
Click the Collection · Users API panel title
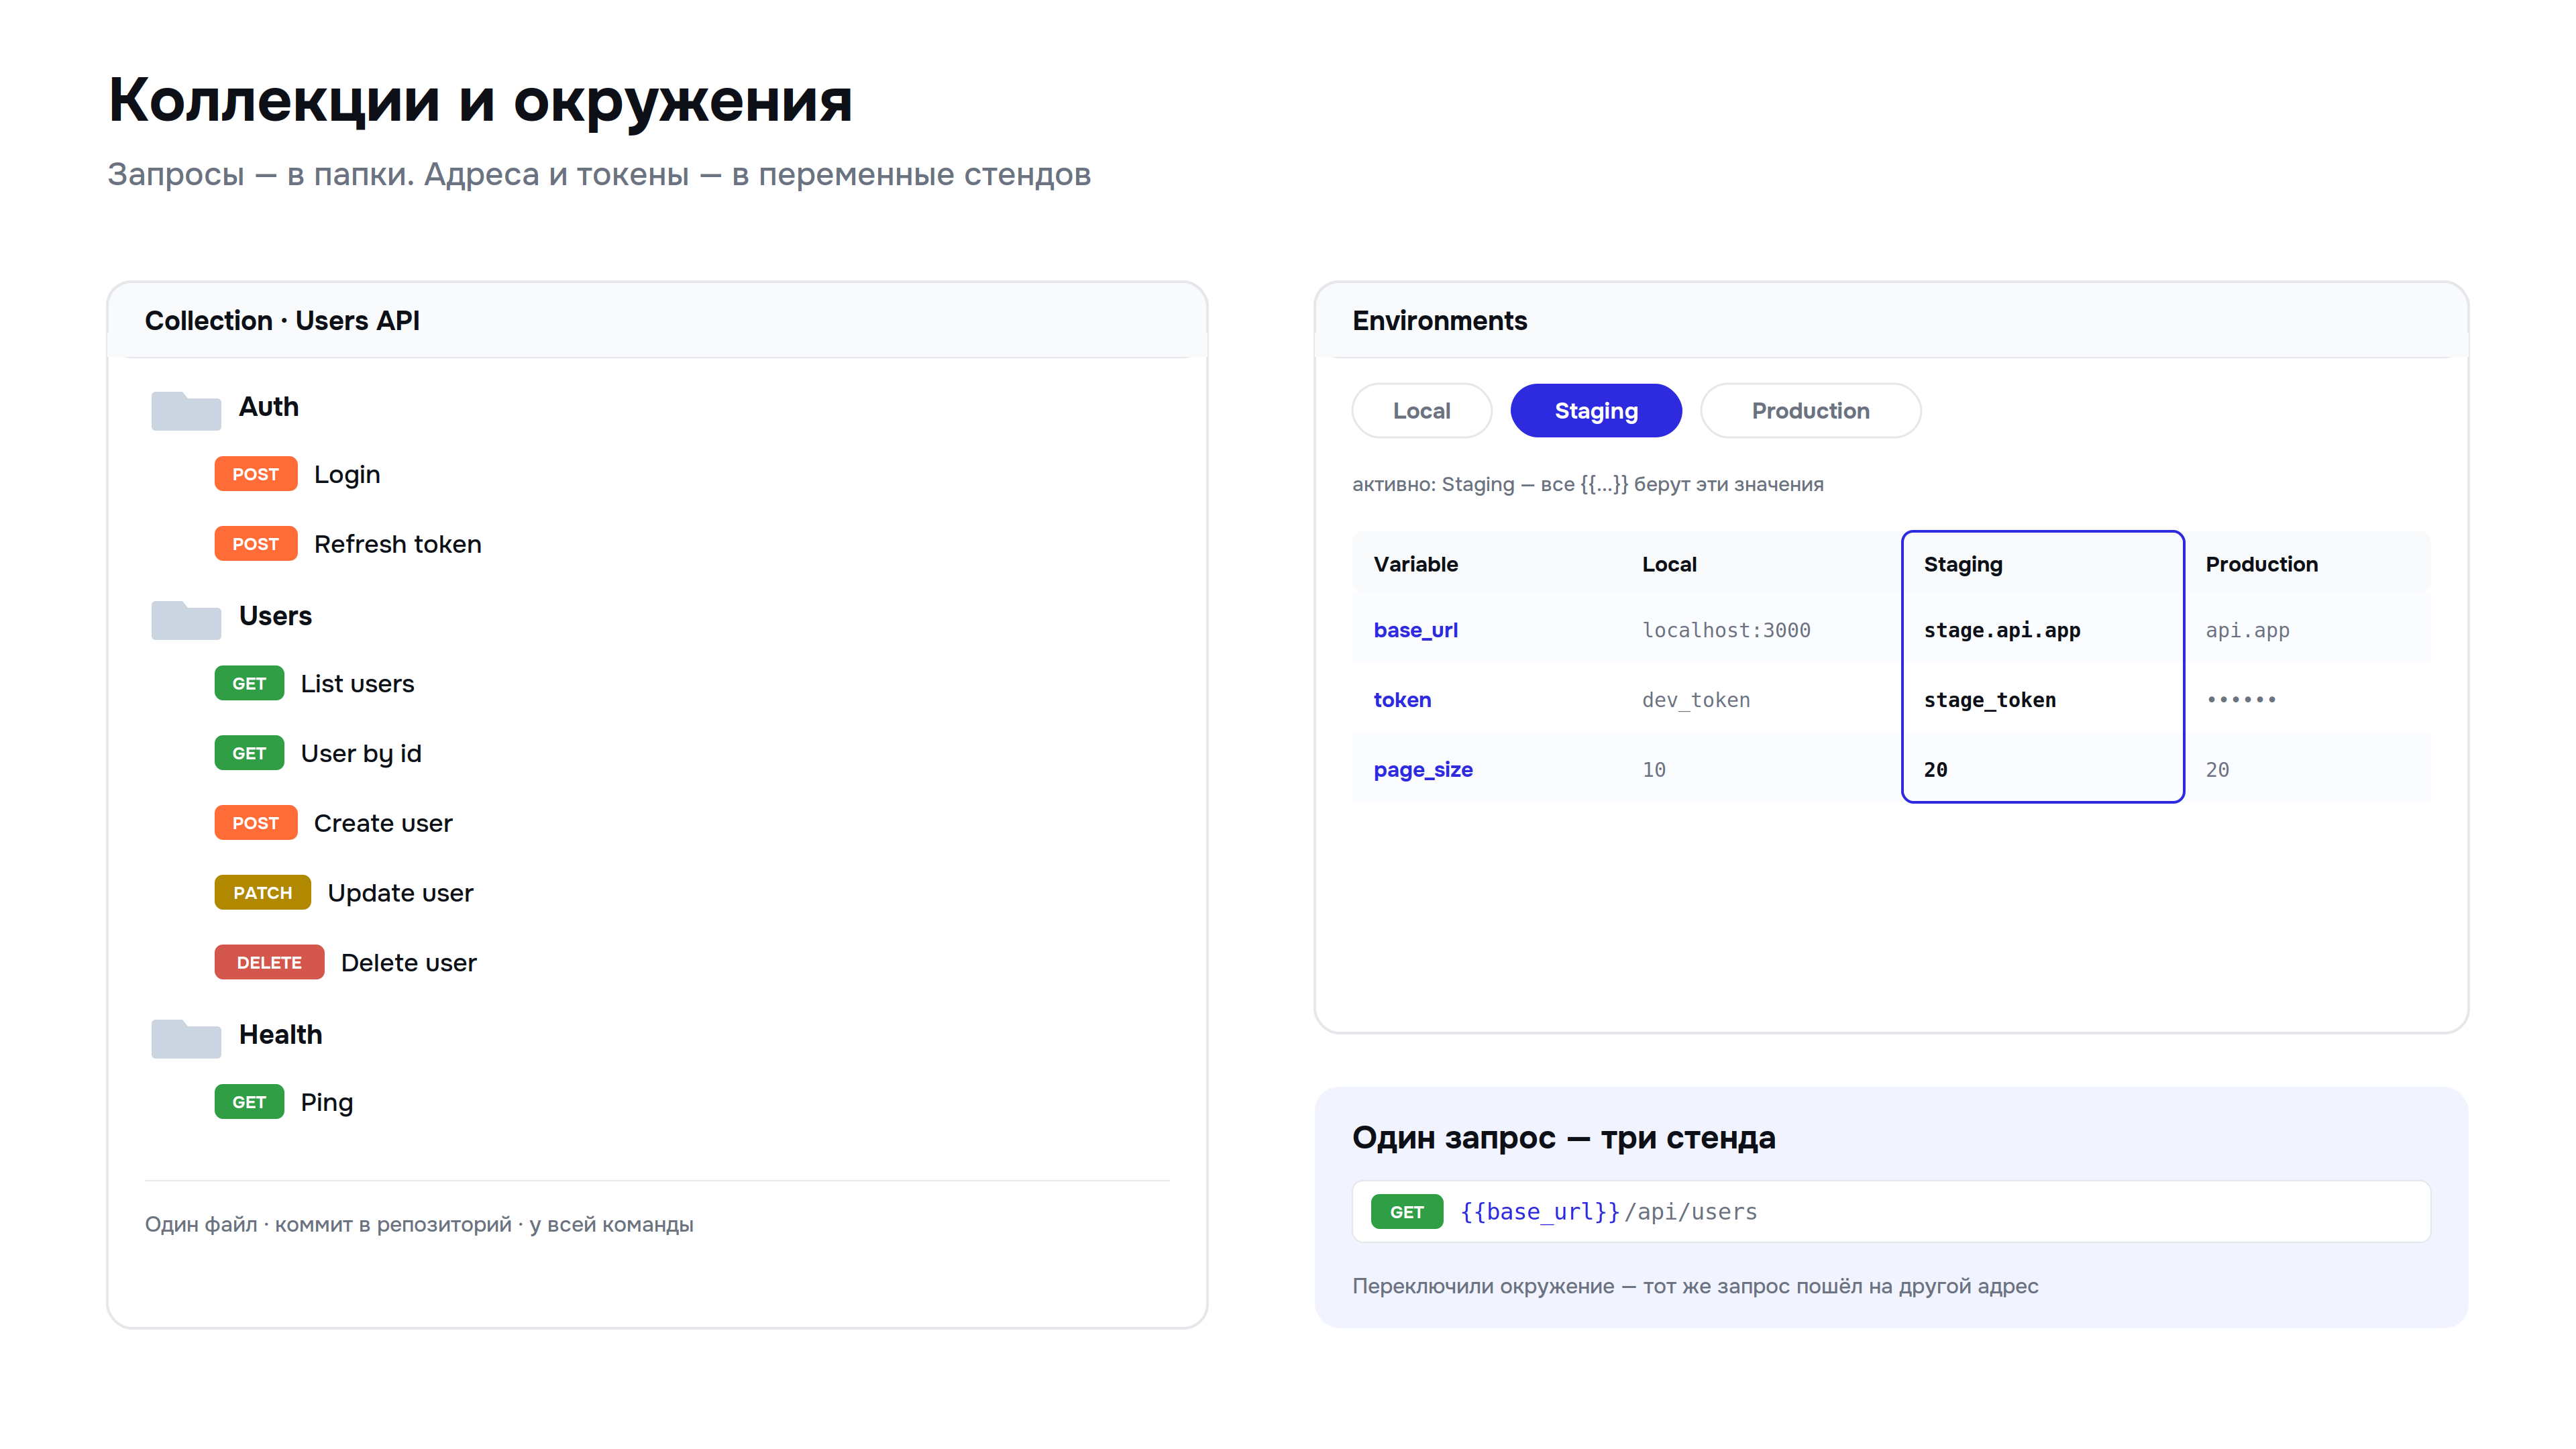(282, 321)
